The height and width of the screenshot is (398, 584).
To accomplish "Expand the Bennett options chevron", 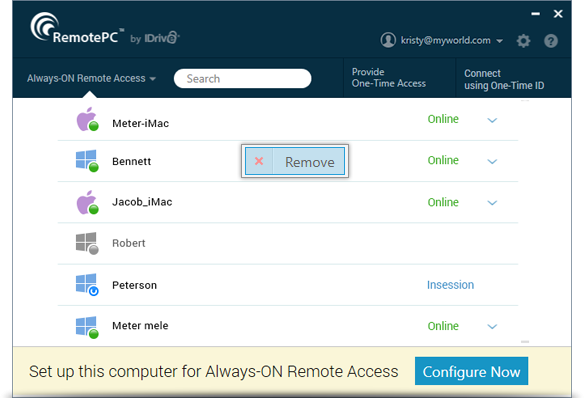I will point(492,162).
